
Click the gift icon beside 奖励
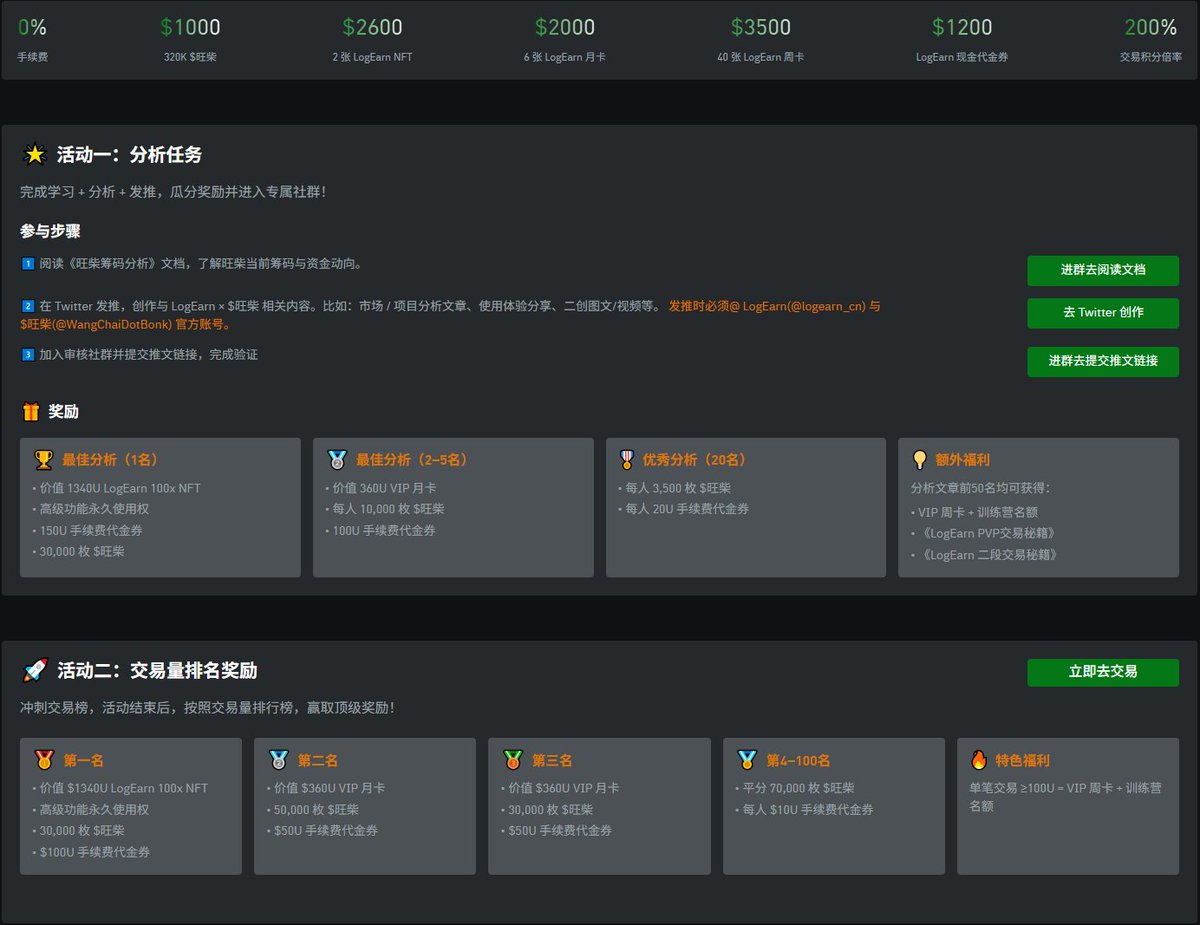[x=31, y=411]
